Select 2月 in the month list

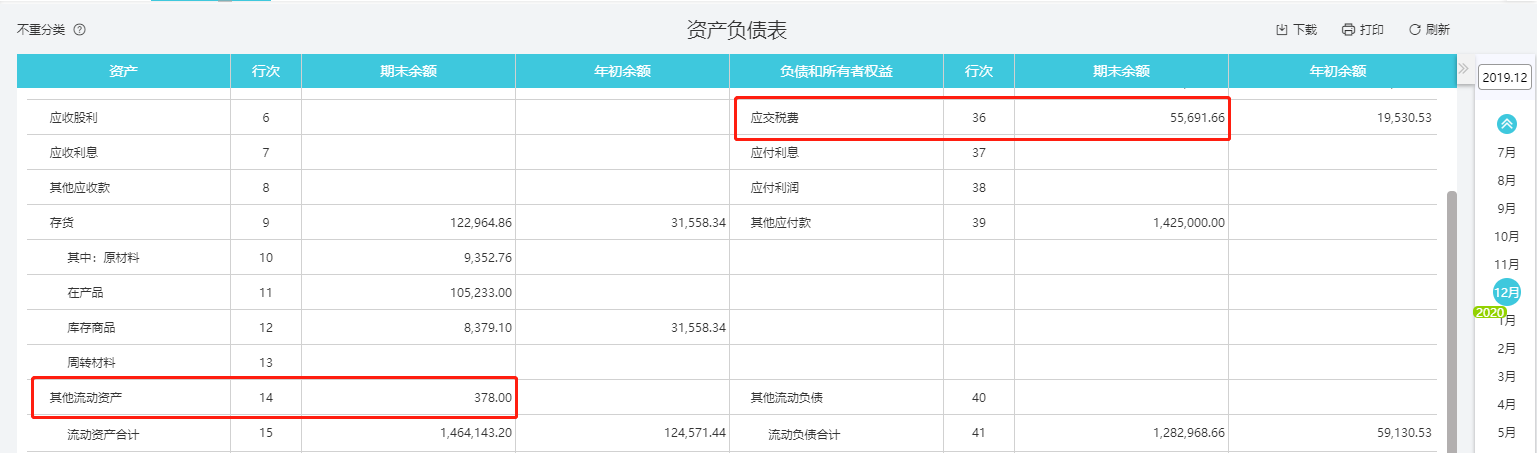pyautogui.click(x=1506, y=348)
